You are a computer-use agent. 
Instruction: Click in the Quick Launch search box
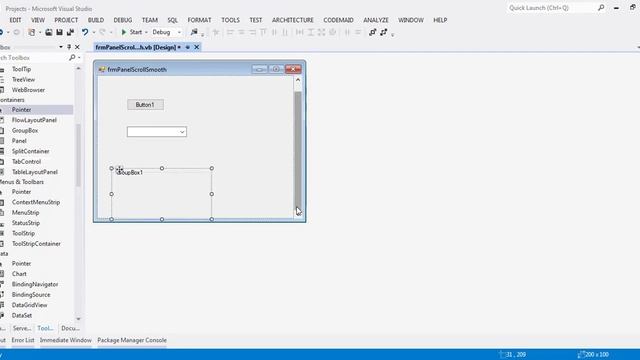tap(552, 8)
